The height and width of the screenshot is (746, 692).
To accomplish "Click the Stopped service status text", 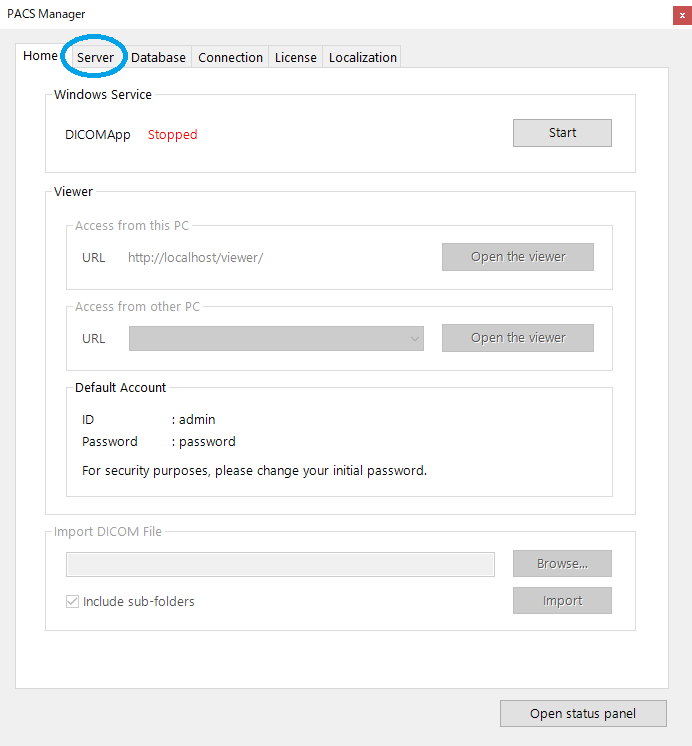I will pos(172,135).
